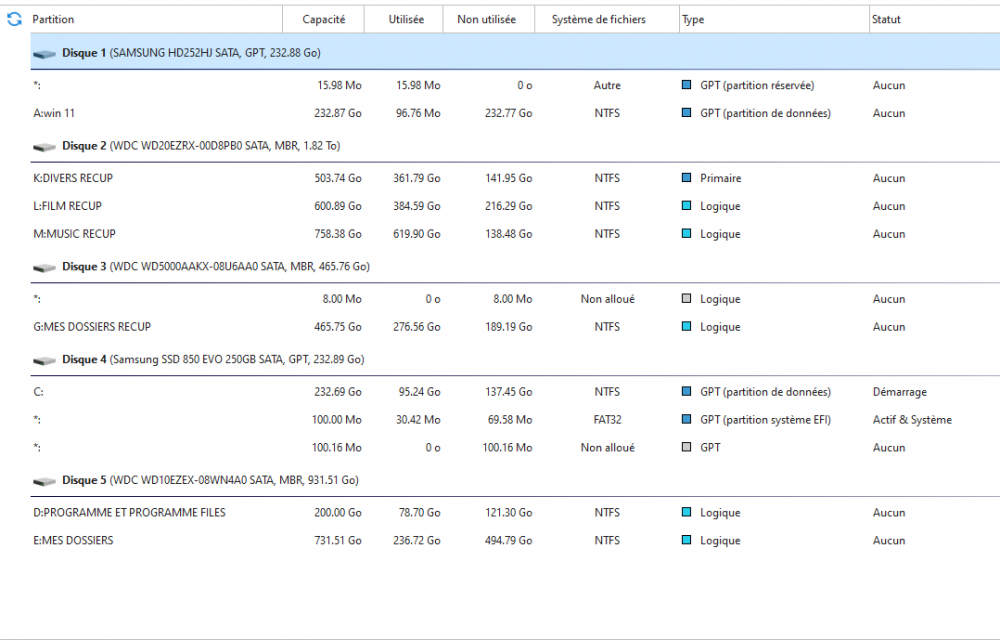This screenshot has width=1000, height=640.
Task: Sort by Utilisée column header
Action: pyautogui.click(x=405, y=19)
